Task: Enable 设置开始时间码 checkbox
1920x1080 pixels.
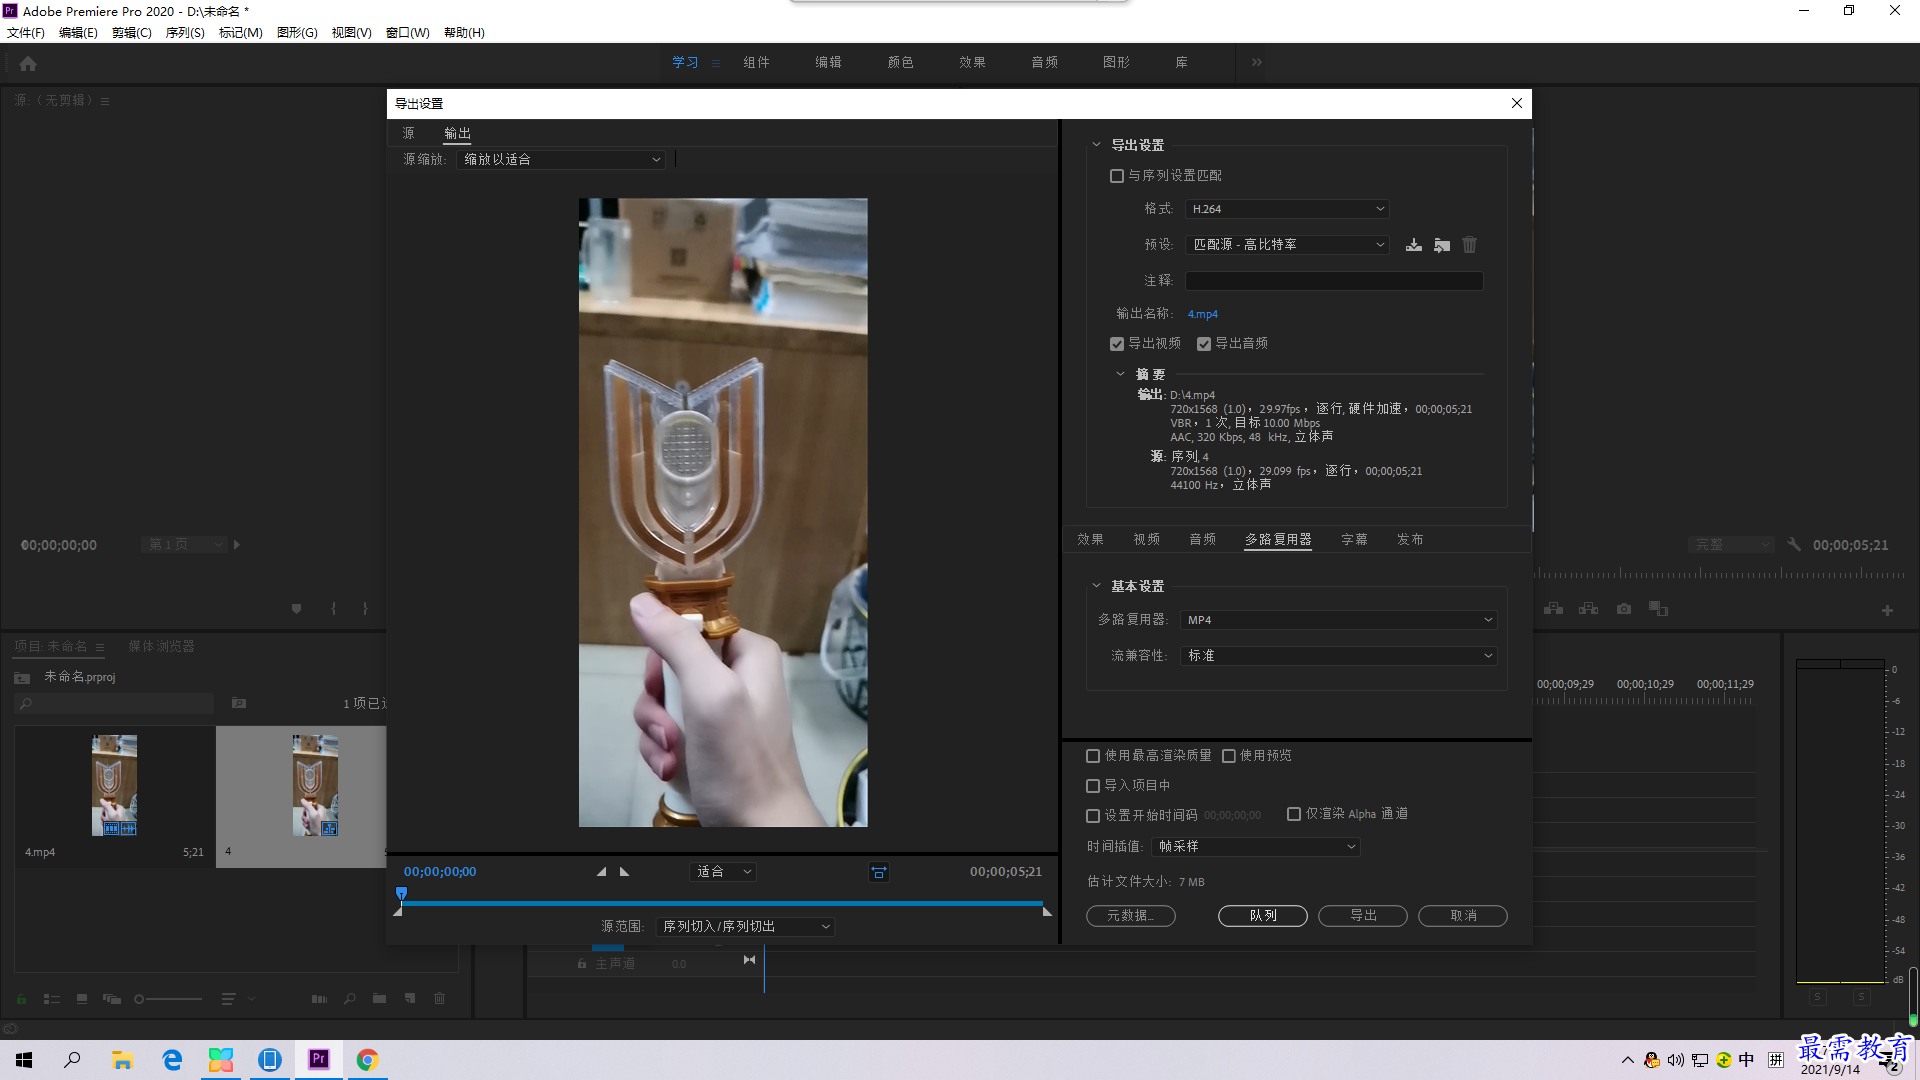Action: click(1093, 816)
